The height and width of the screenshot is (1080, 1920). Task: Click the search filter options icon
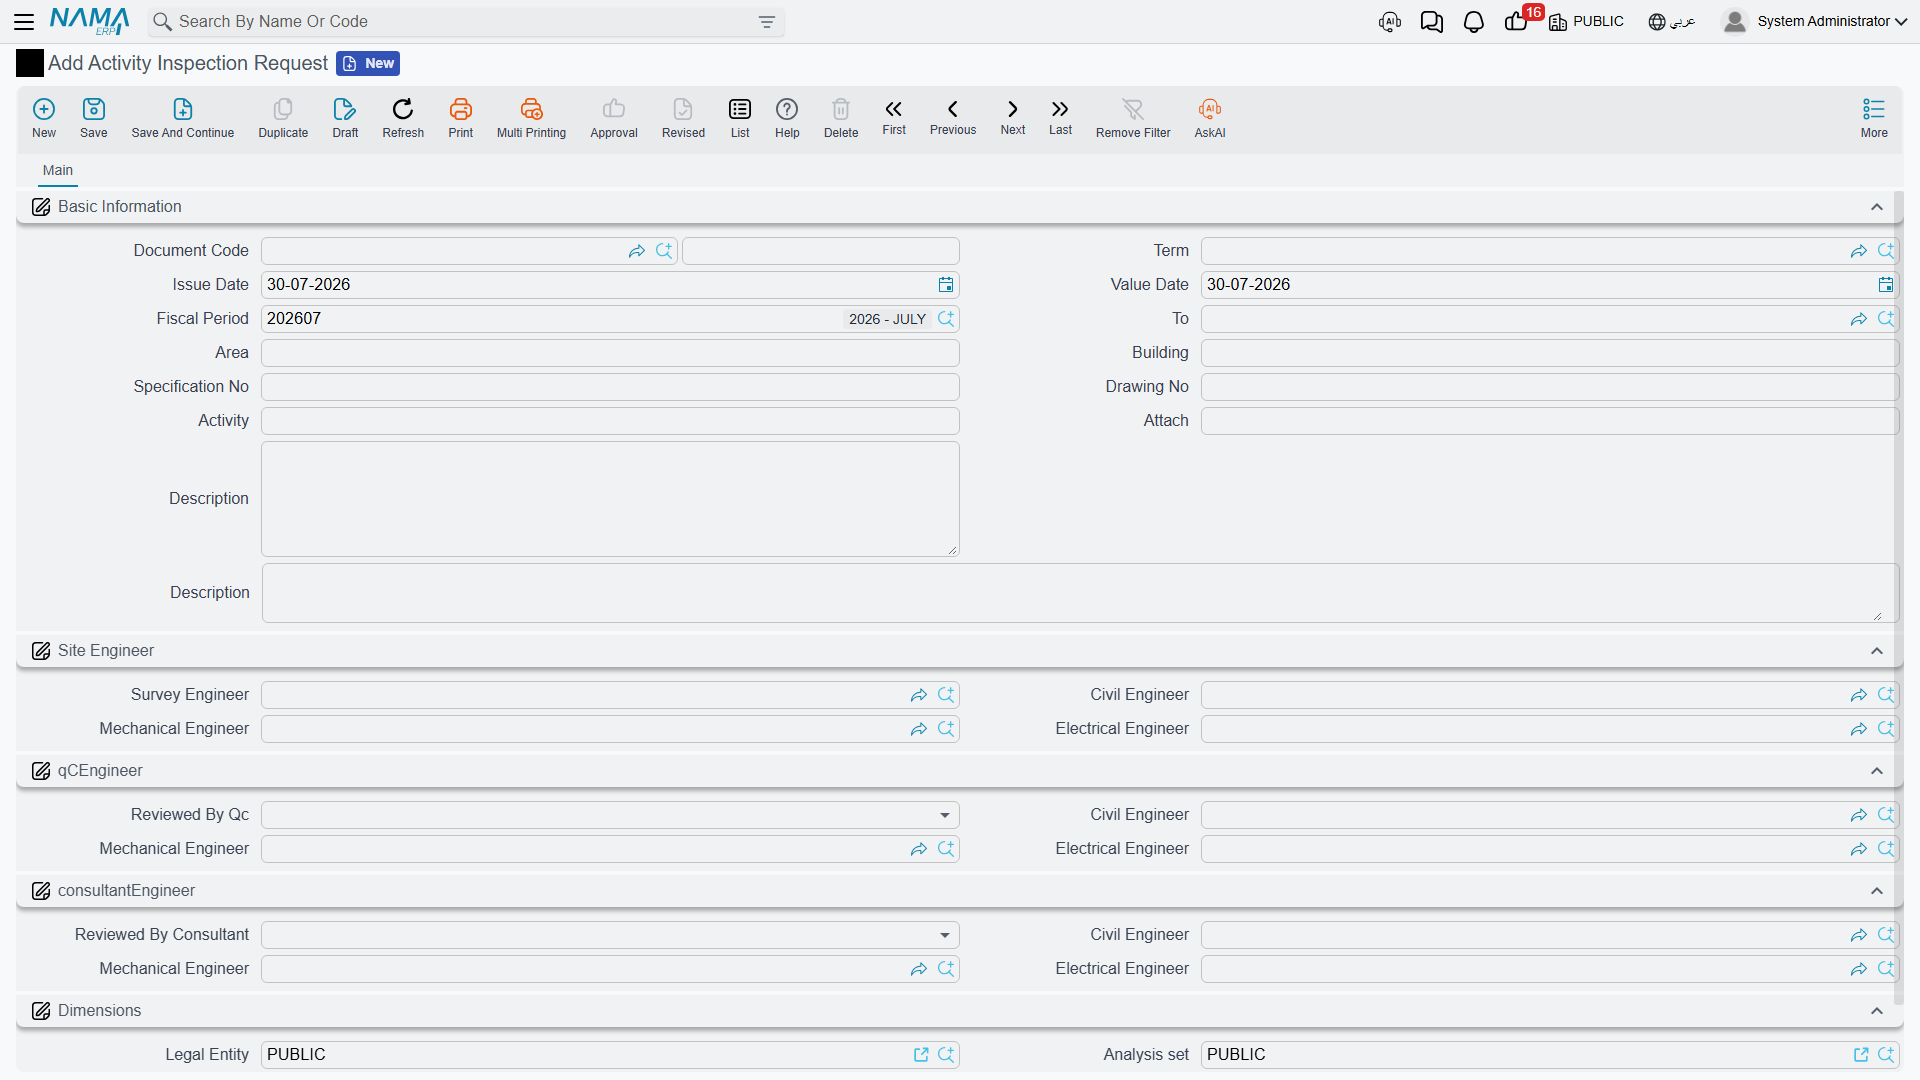tap(767, 22)
